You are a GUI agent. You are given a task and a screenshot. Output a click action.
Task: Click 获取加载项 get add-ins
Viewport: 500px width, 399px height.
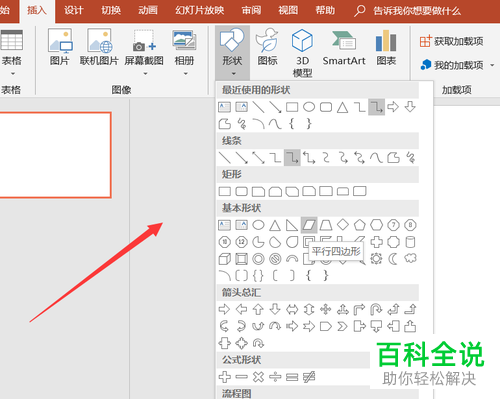(x=451, y=41)
